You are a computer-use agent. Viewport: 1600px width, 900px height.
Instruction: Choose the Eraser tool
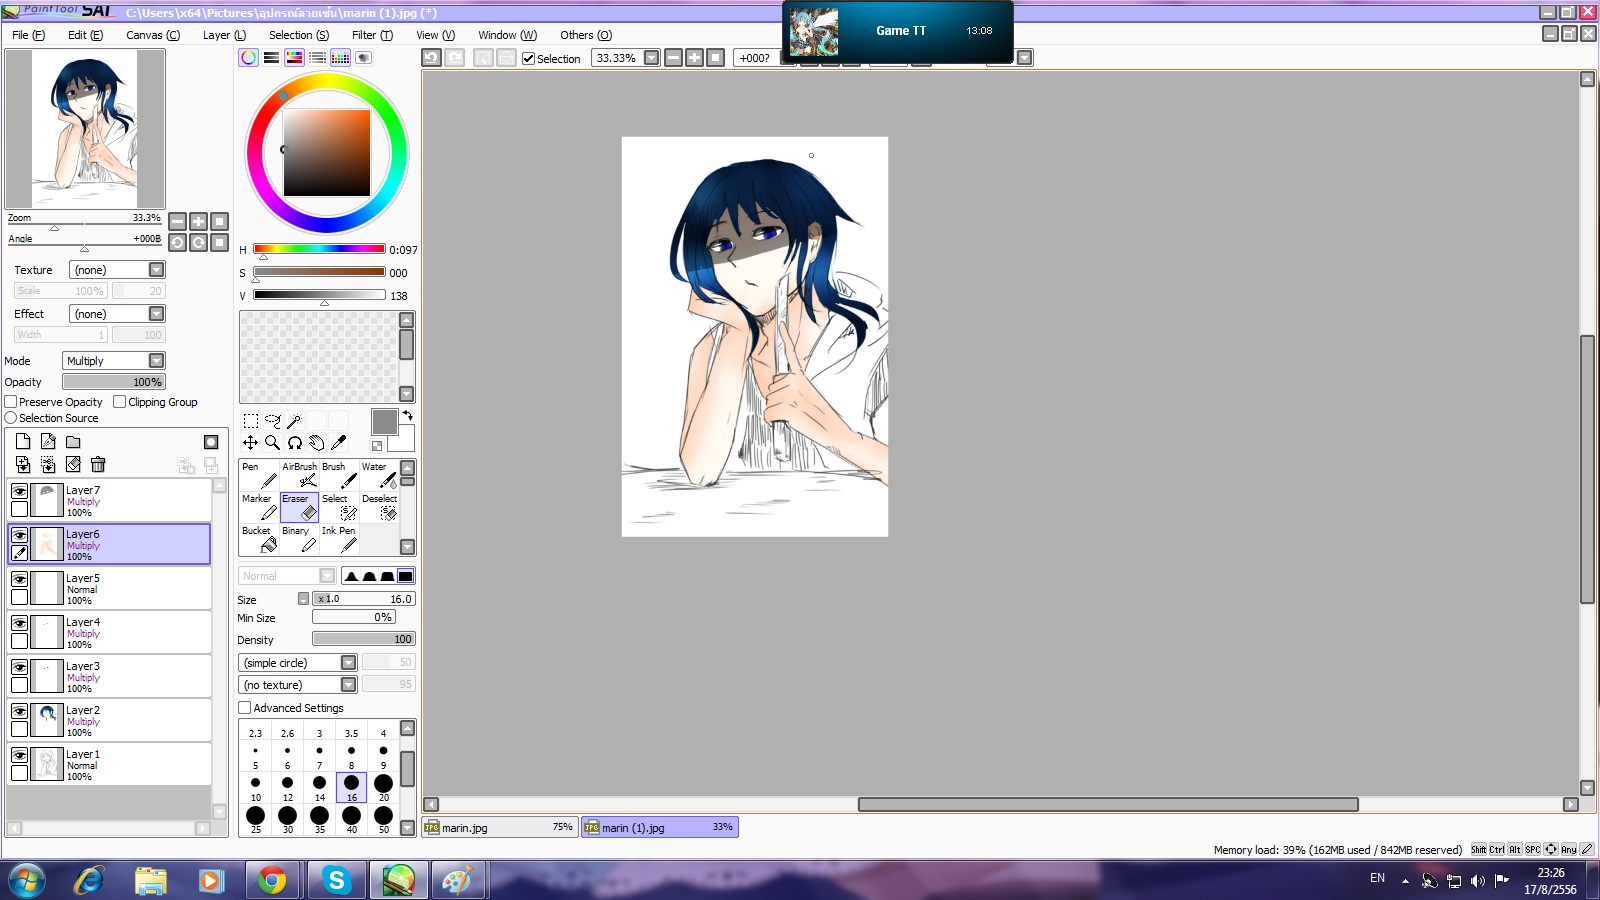coord(299,507)
